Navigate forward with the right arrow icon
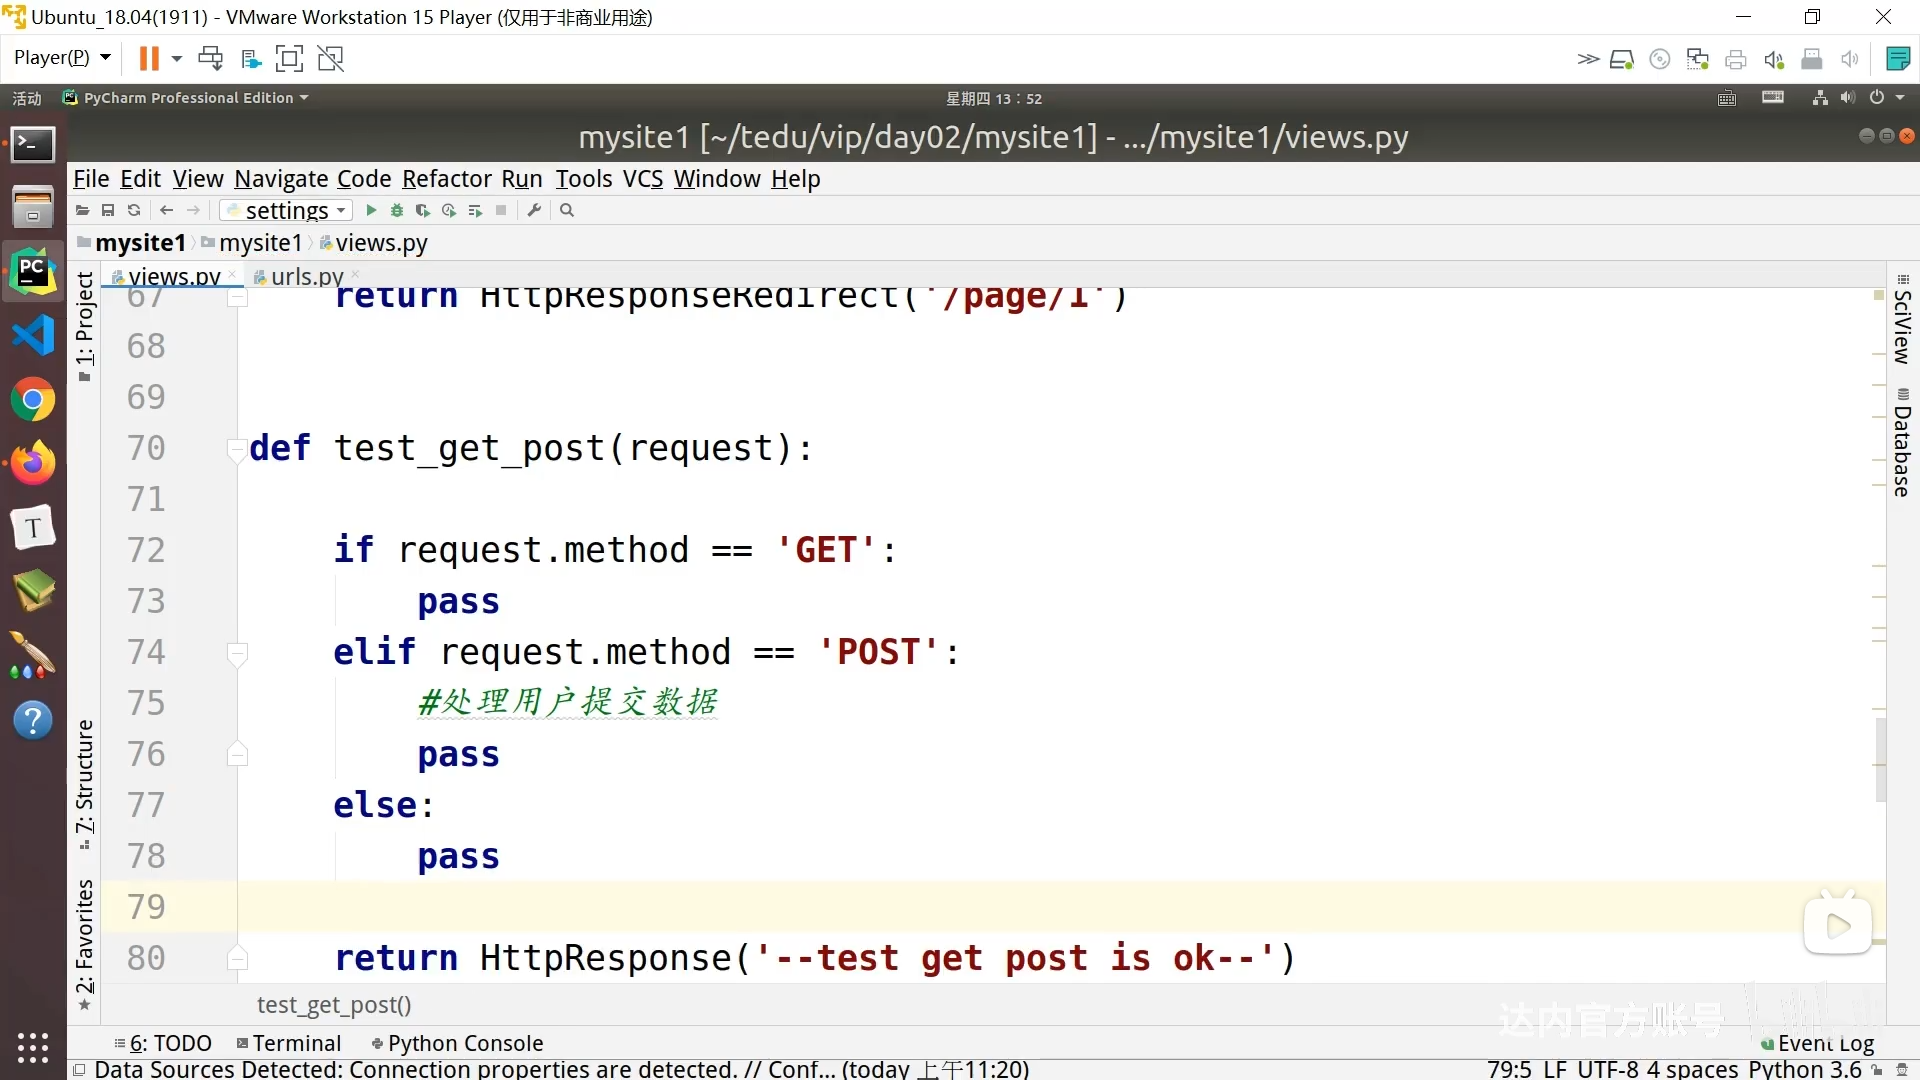Image resolution: width=1920 pixels, height=1080 pixels. tap(194, 211)
